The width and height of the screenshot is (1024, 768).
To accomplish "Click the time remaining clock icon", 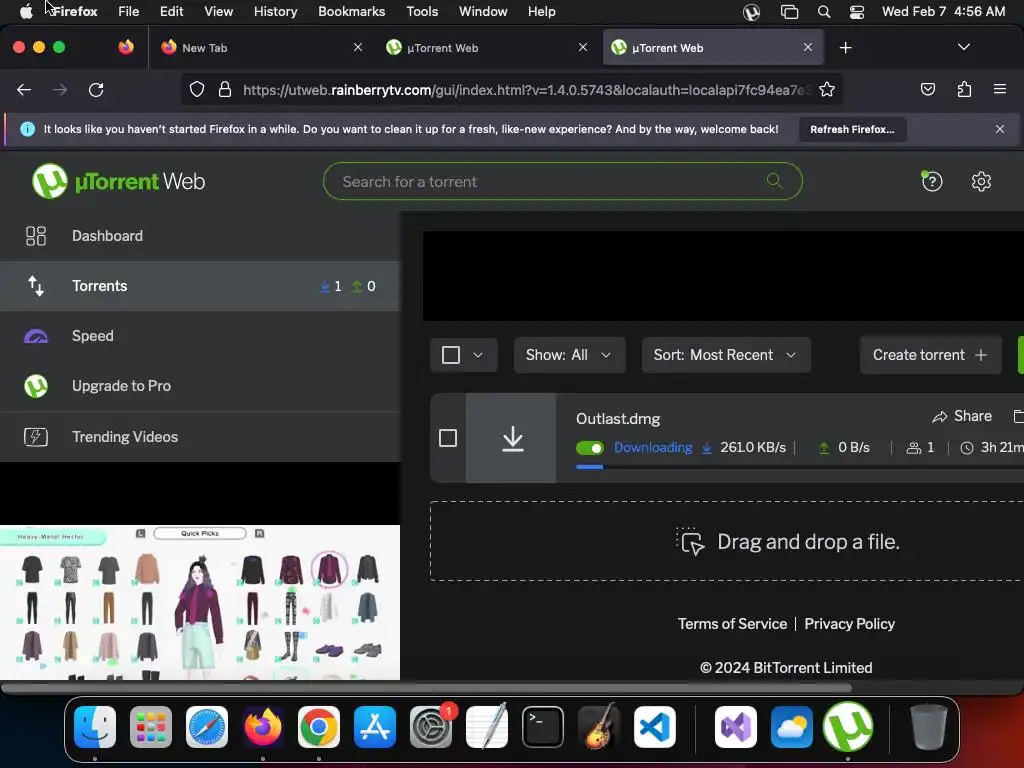I will coord(967,448).
